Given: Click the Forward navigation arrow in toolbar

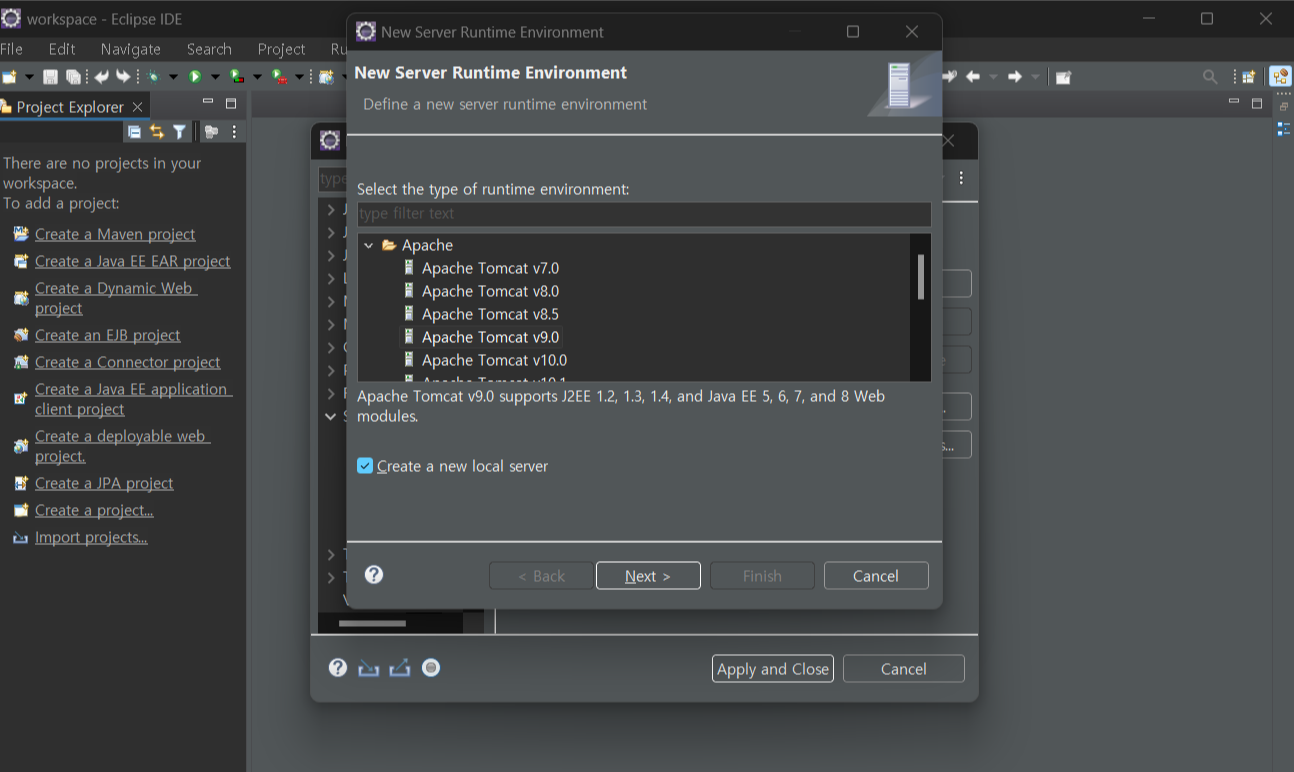Looking at the screenshot, I should (1015, 77).
